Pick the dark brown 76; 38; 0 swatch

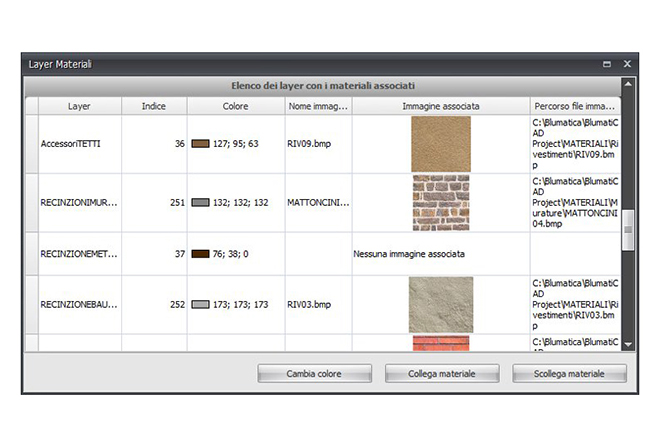click(199, 254)
